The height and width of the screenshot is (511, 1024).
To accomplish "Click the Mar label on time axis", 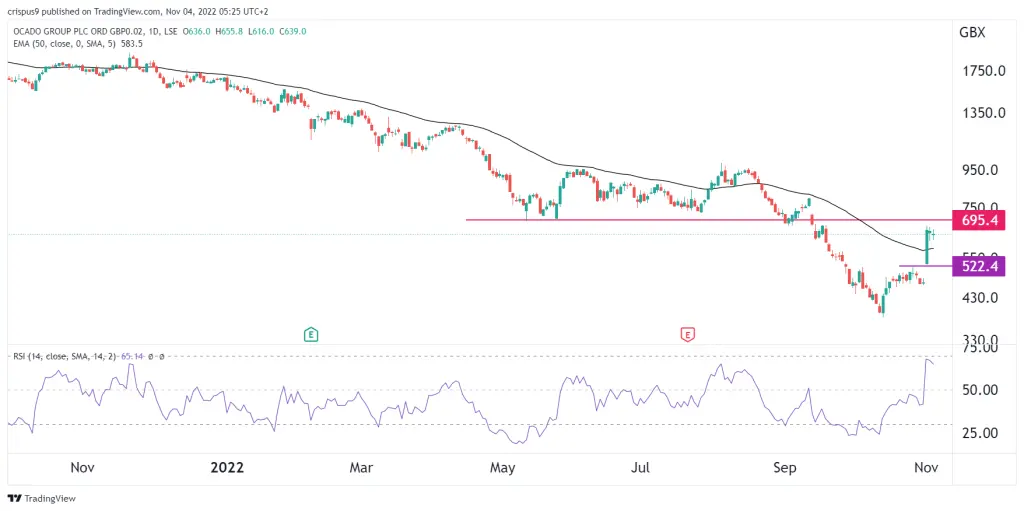I will click(x=361, y=468).
